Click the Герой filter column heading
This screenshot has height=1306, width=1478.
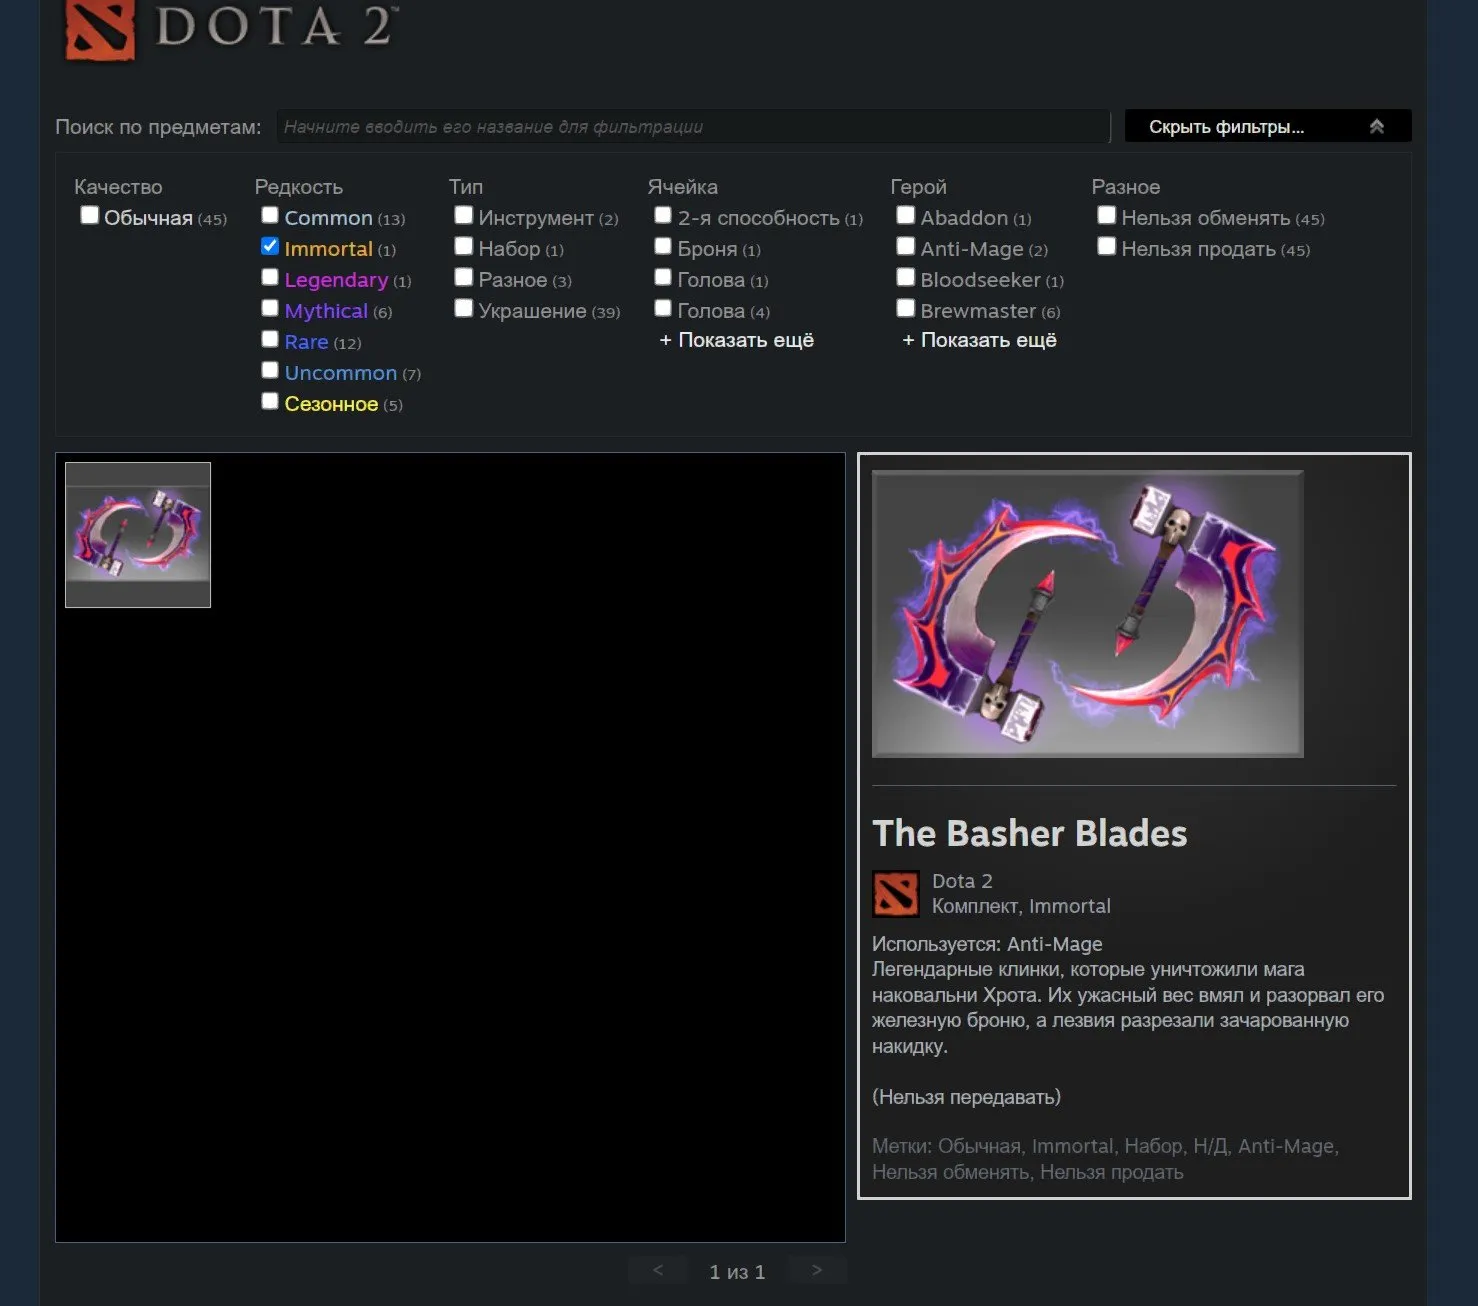click(918, 187)
